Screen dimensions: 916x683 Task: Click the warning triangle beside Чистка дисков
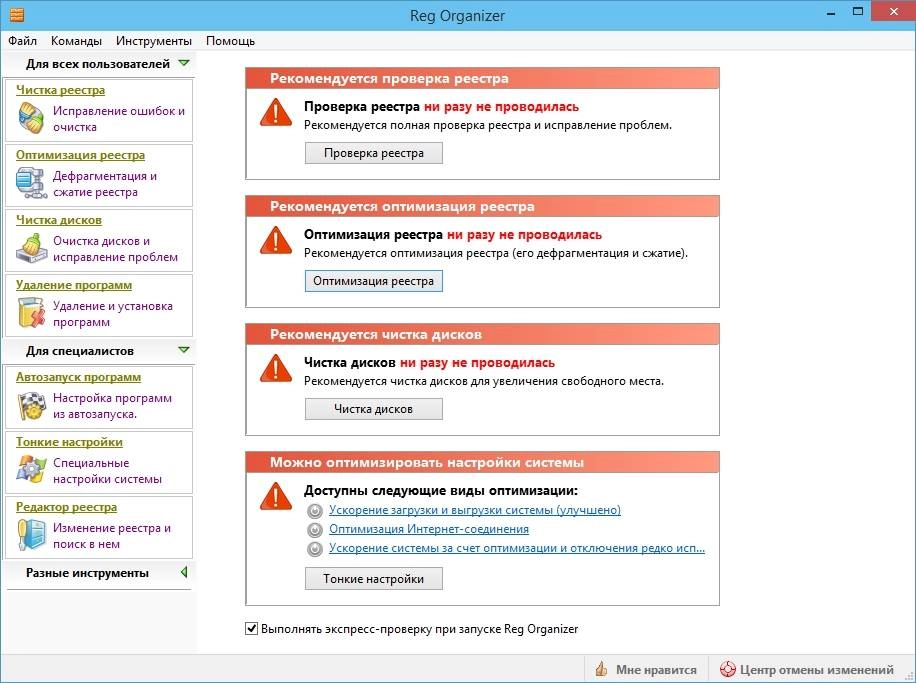point(276,368)
